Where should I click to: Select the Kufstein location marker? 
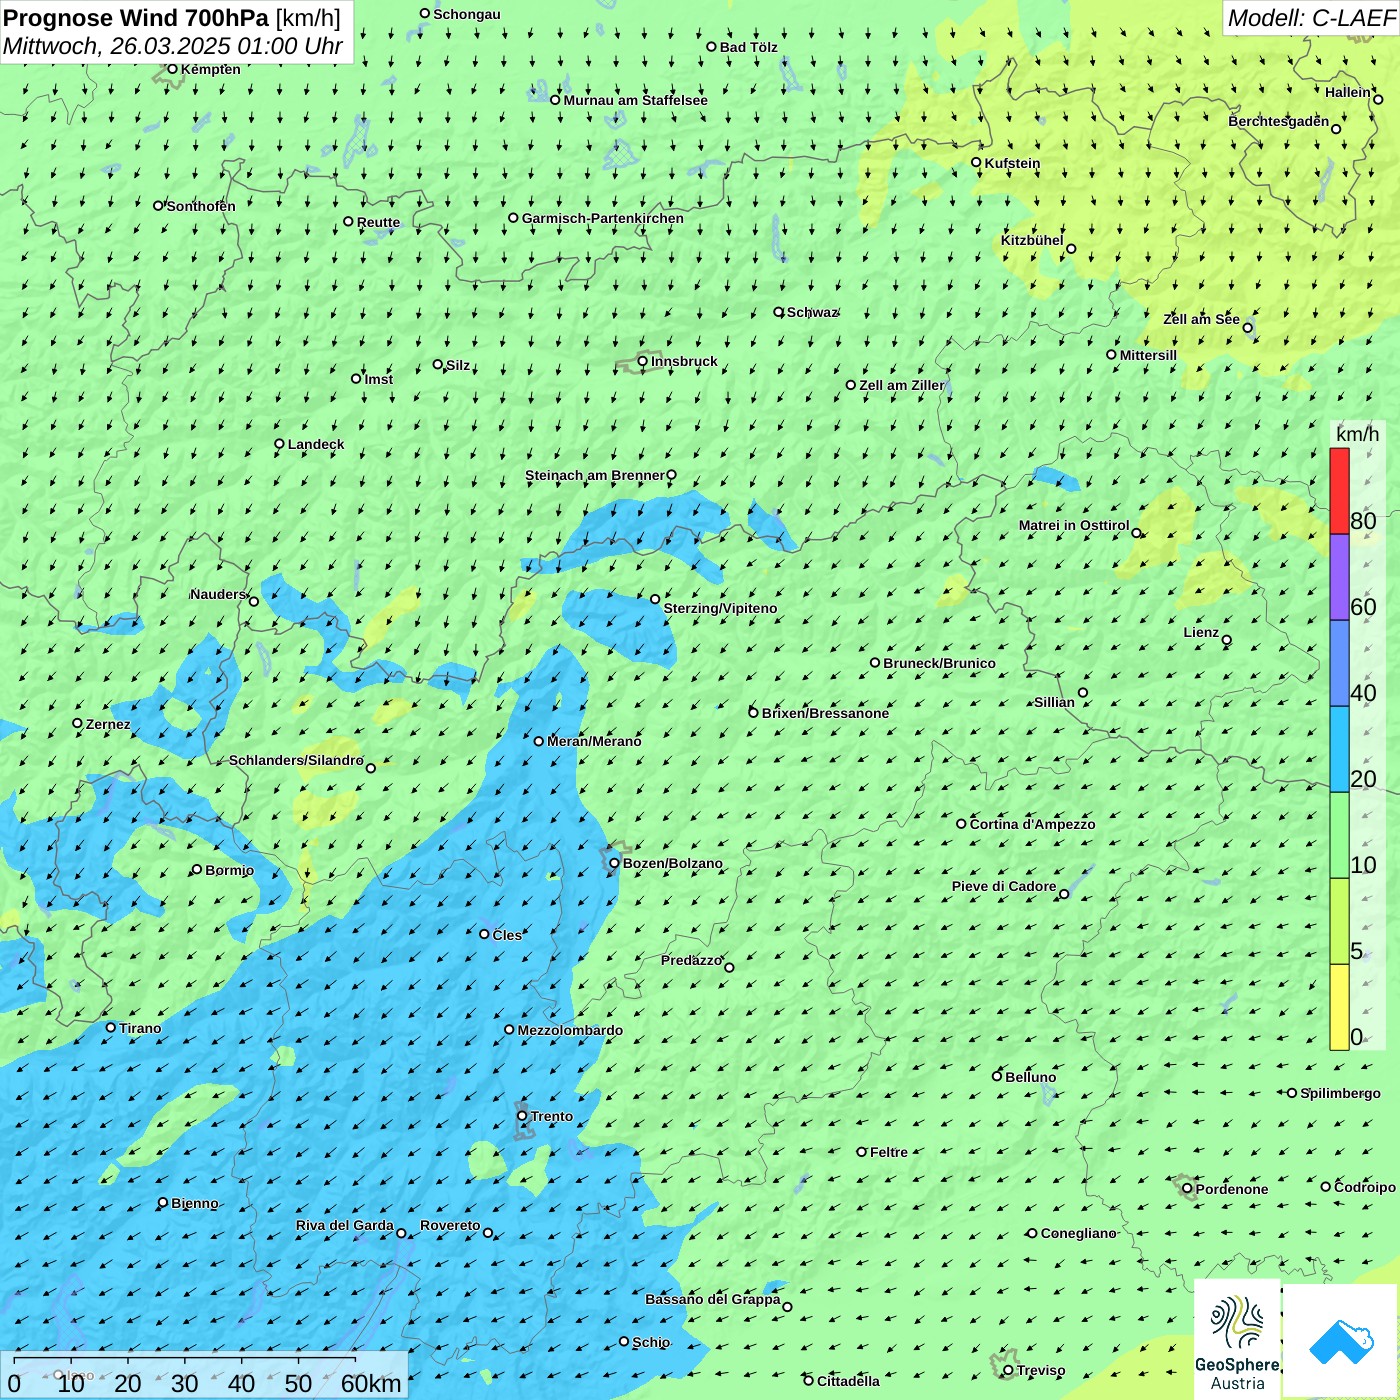pyautogui.click(x=976, y=162)
